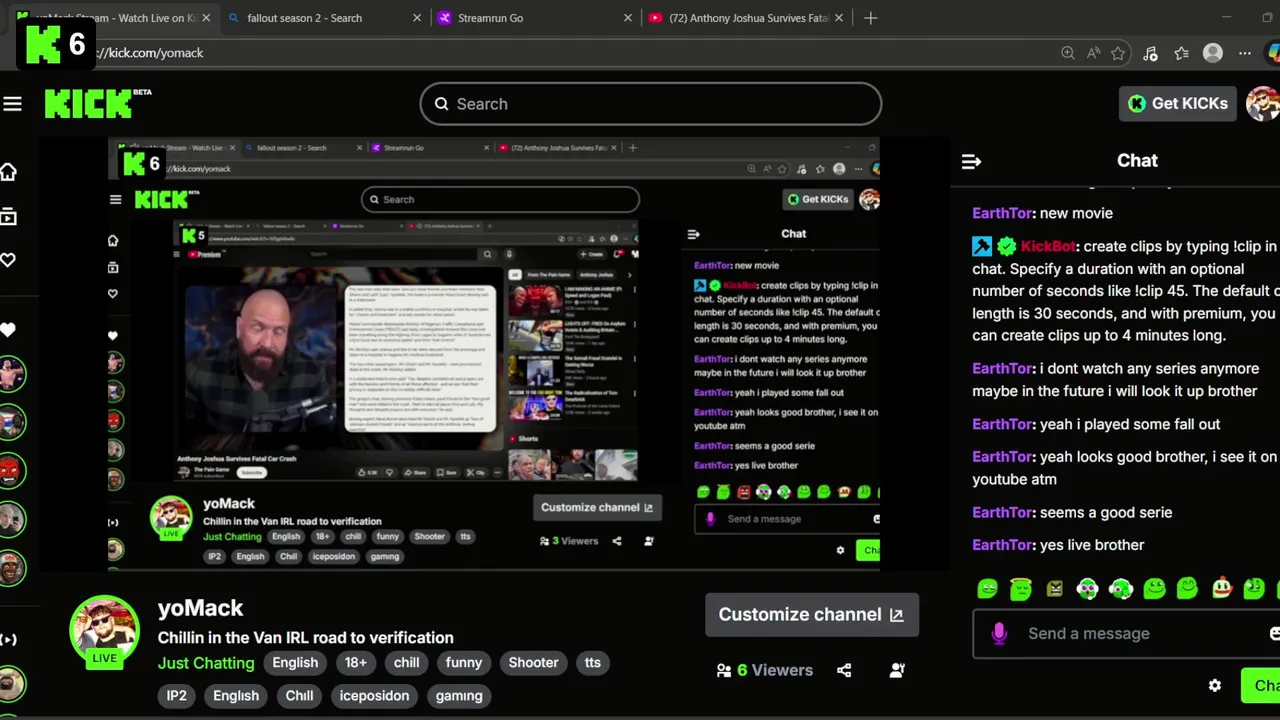Open chat settings gear icon
The height and width of the screenshot is (720, 1280).
(x=1215, y=686)
